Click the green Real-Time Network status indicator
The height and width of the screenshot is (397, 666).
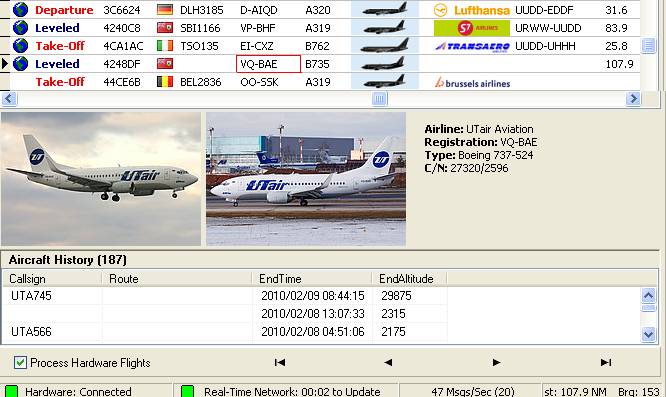pos(187,391)
